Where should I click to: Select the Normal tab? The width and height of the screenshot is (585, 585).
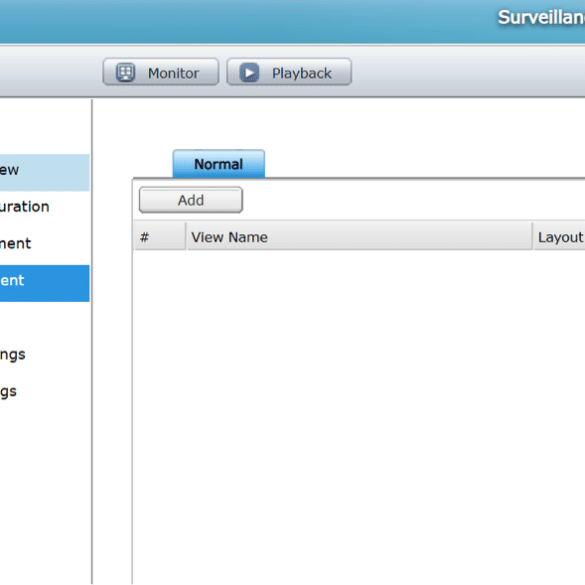219,164
